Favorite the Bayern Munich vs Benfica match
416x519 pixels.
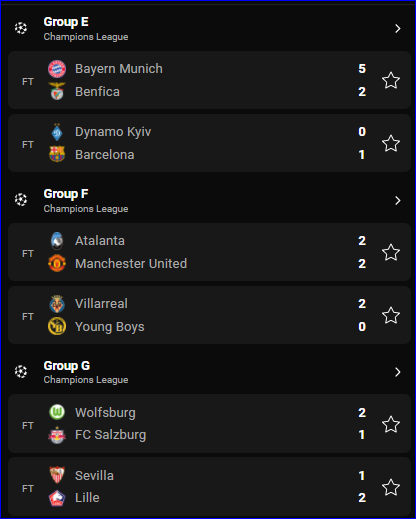391,80
